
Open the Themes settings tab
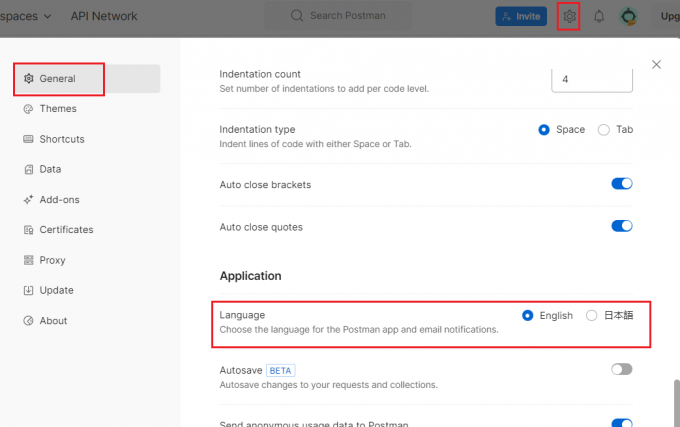(58, 109)
